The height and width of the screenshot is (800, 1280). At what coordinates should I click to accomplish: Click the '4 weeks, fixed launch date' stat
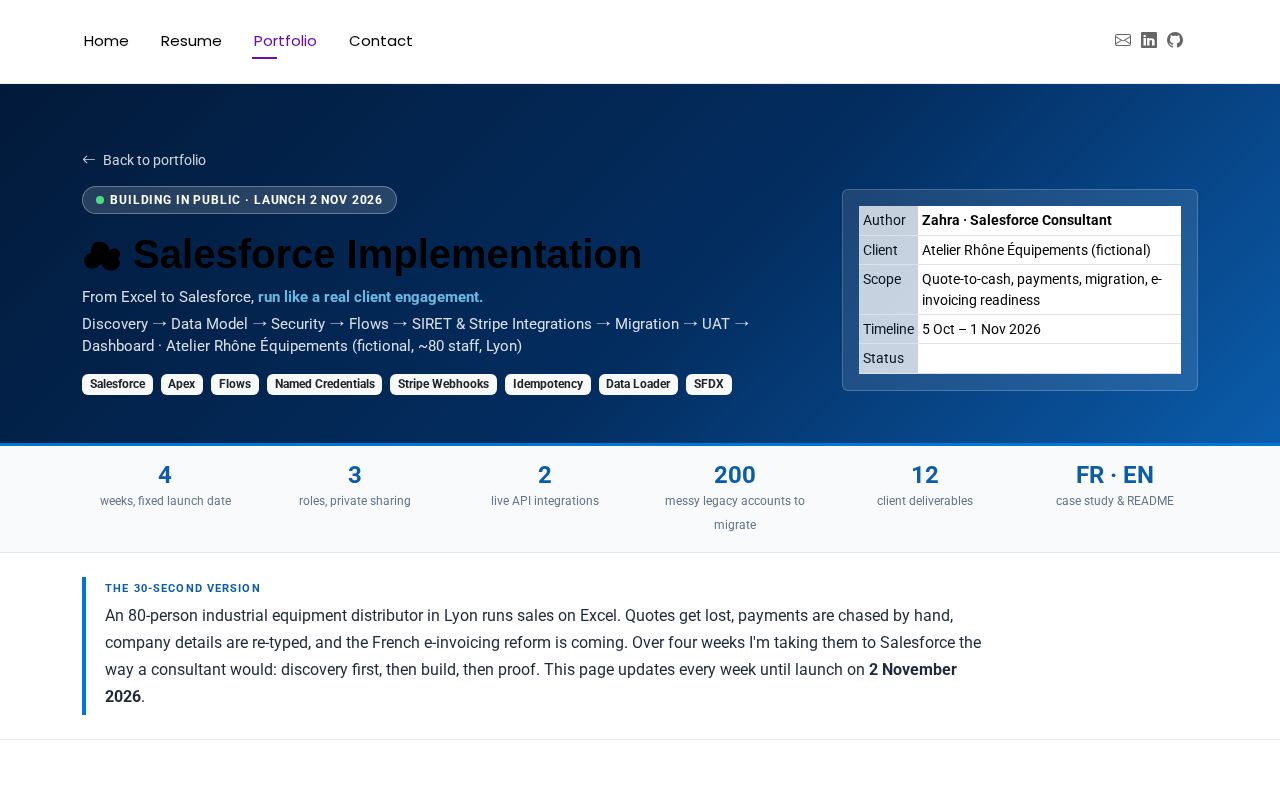click(165, 486)
